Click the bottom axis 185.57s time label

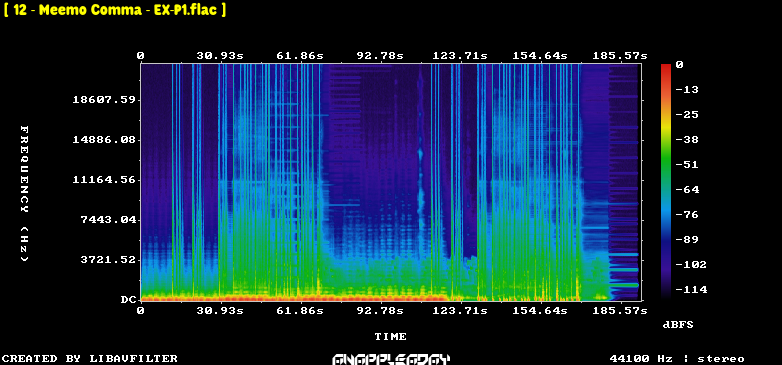click(x=620, y=311)
